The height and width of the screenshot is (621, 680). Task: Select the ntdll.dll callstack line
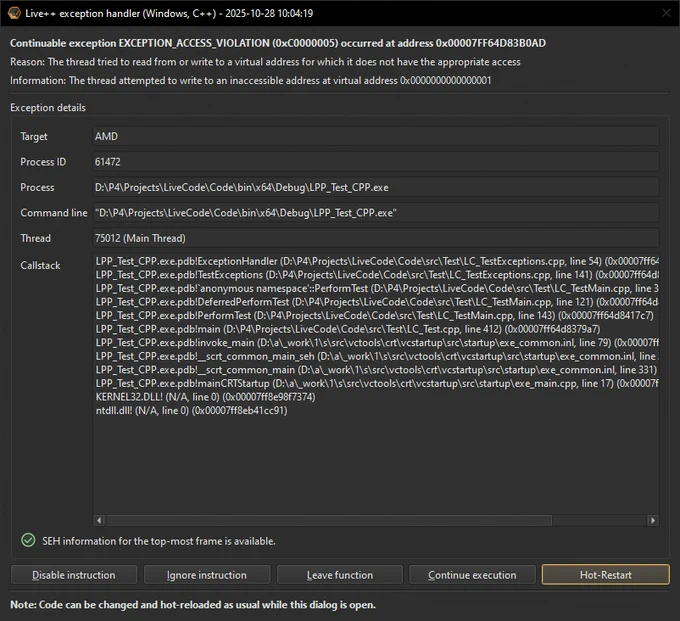[x=191, y=410]
